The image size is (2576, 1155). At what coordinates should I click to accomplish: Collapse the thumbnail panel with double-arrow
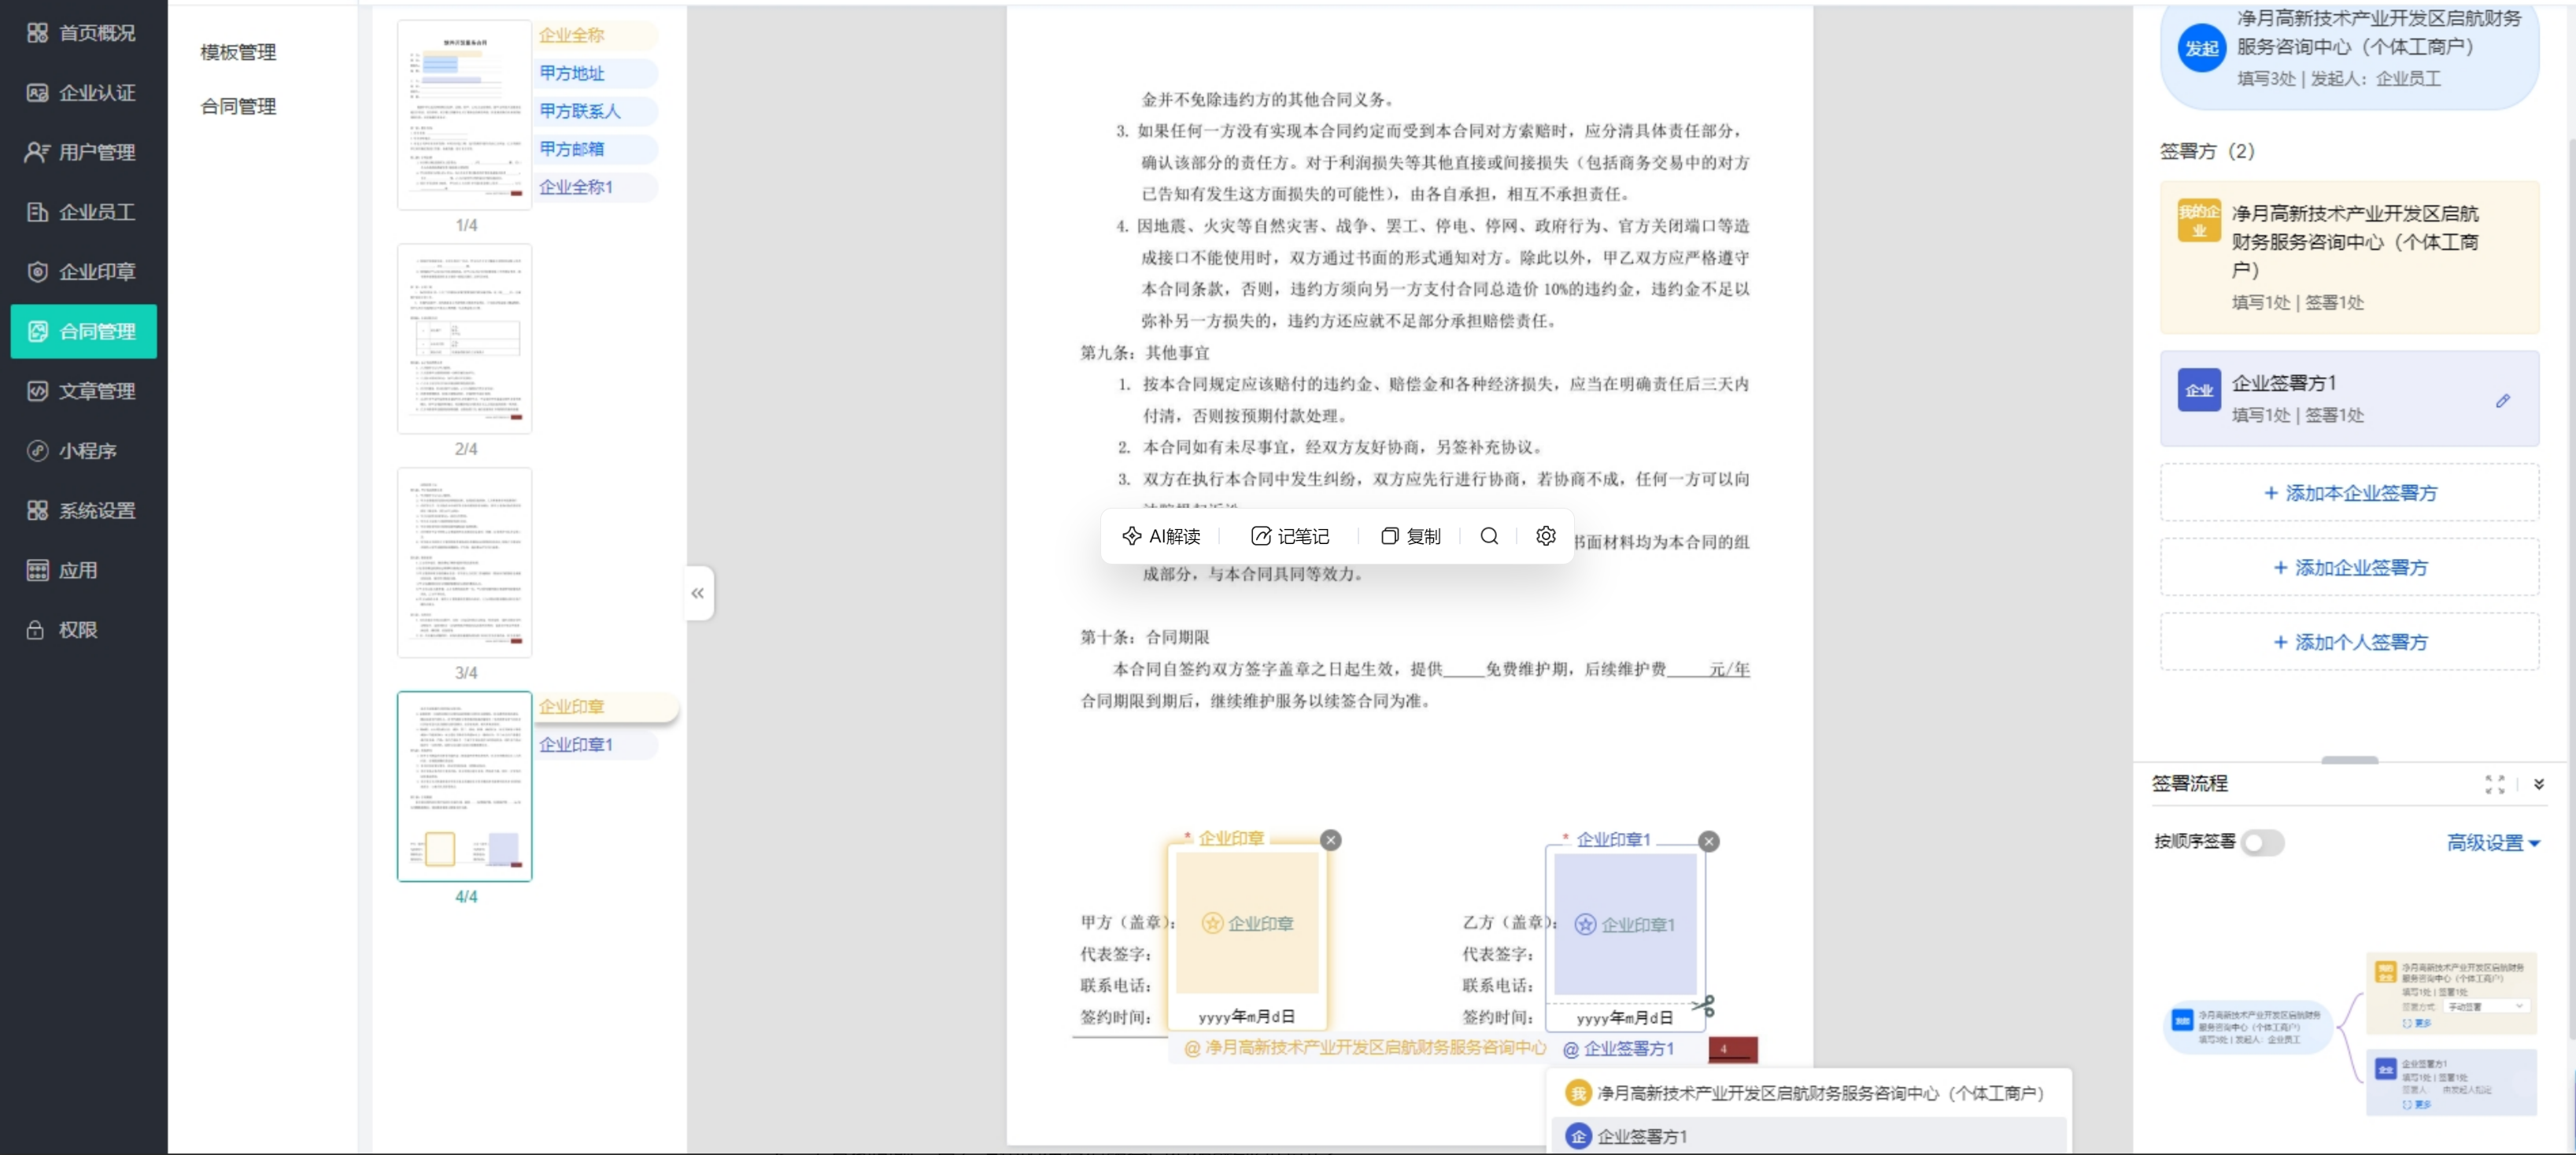(698, 593)
